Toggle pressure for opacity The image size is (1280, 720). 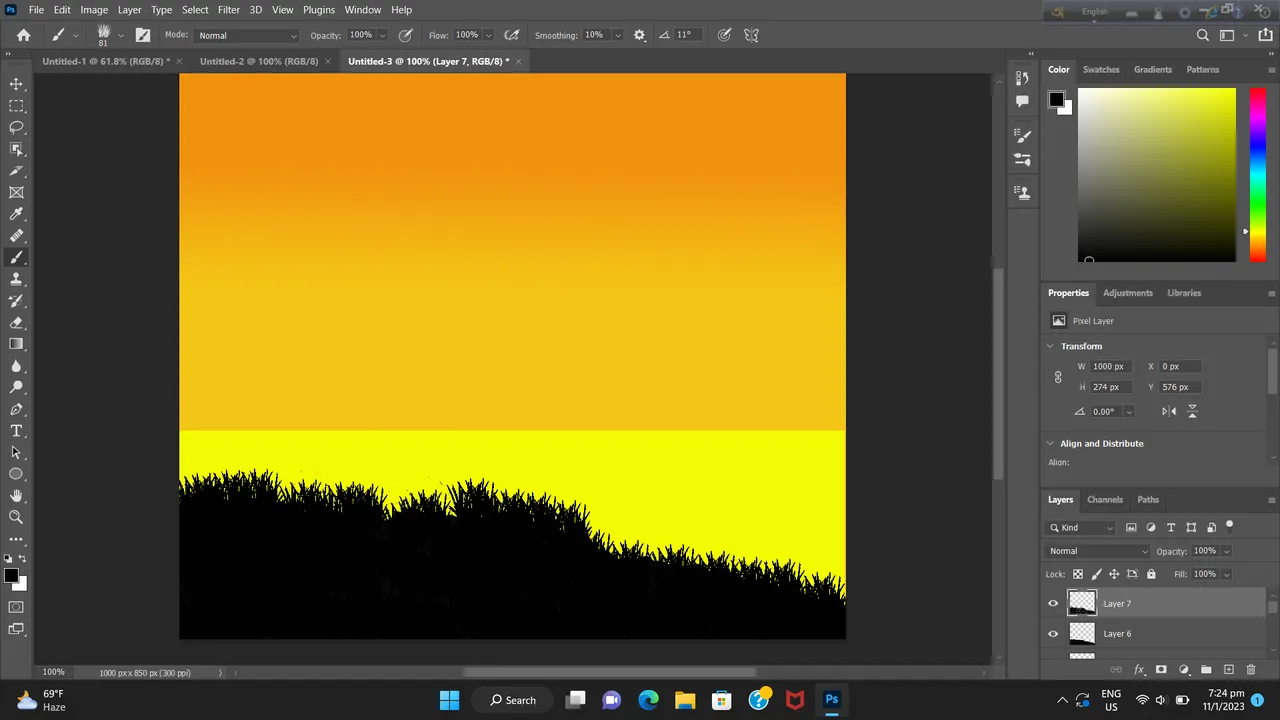click(405, 35)
